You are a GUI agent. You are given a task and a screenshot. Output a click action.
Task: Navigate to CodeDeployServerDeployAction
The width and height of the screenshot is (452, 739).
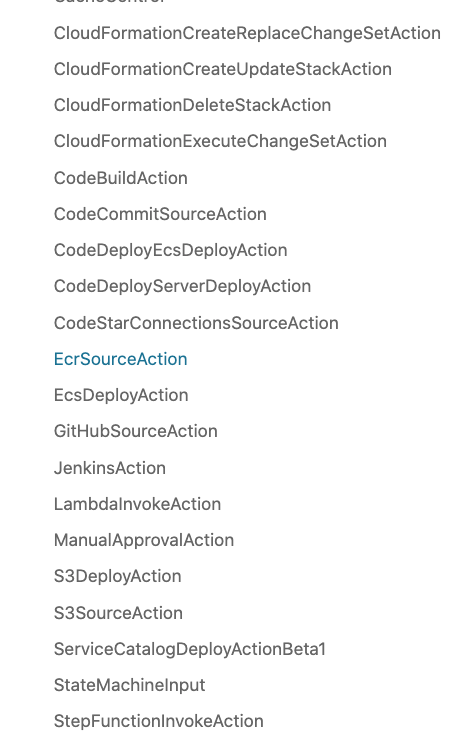(x=182, y=287)
